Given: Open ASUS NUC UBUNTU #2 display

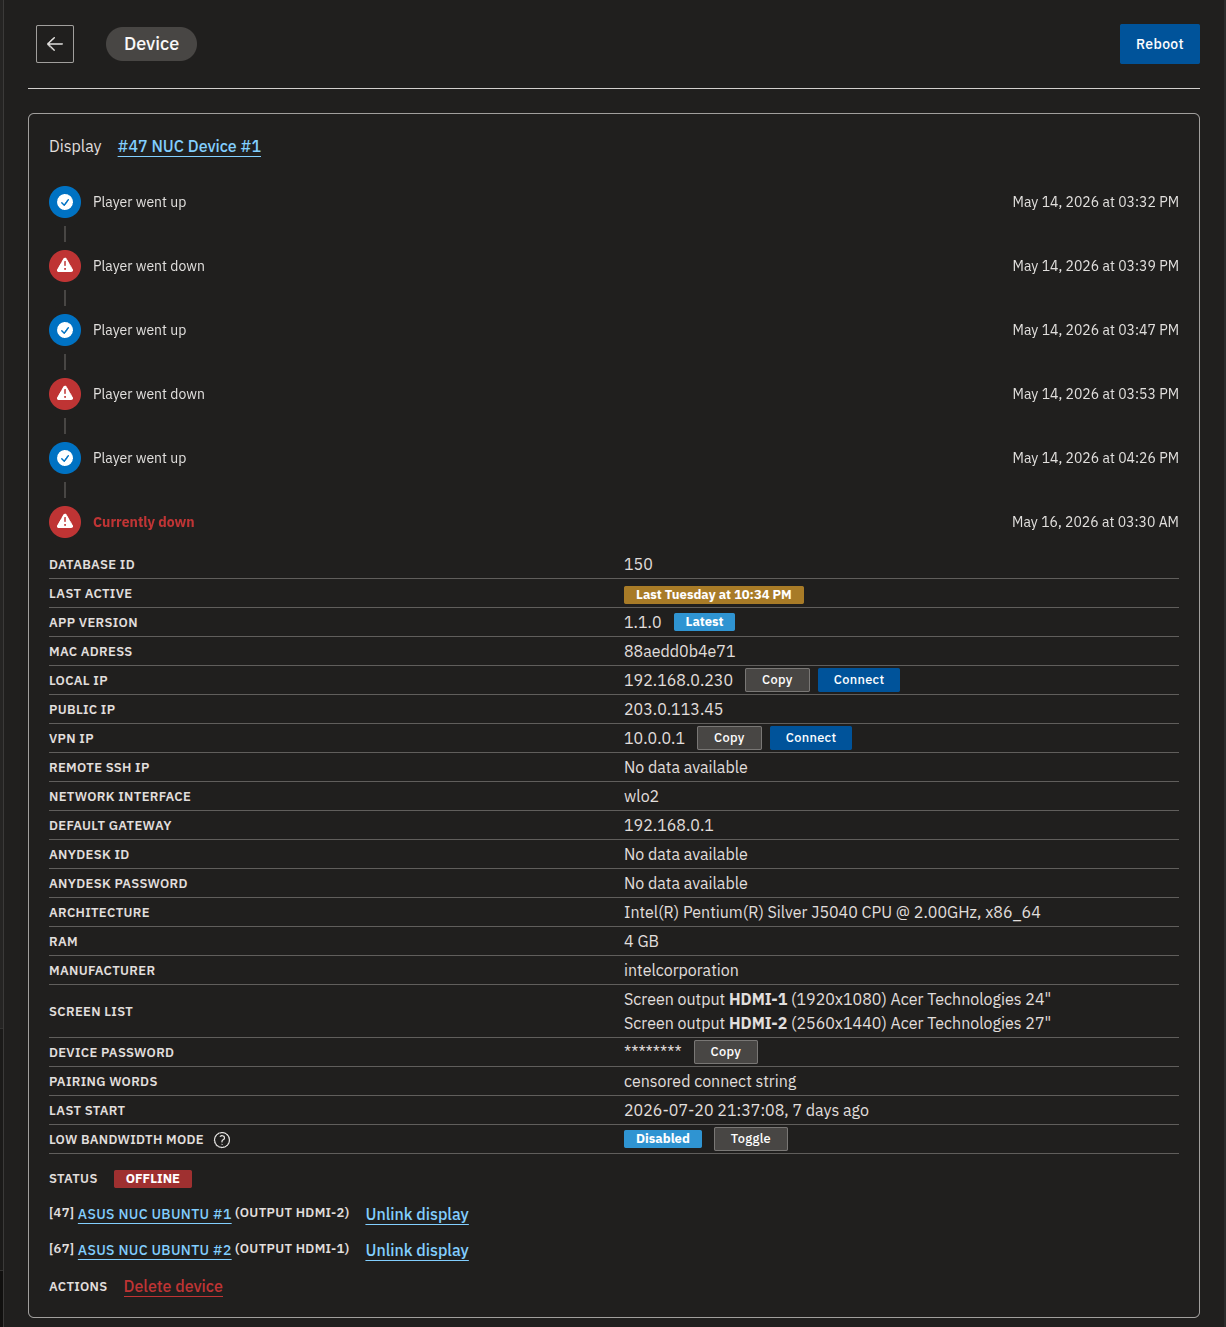Looking at the screenshot, I should tap(154, 1250).
